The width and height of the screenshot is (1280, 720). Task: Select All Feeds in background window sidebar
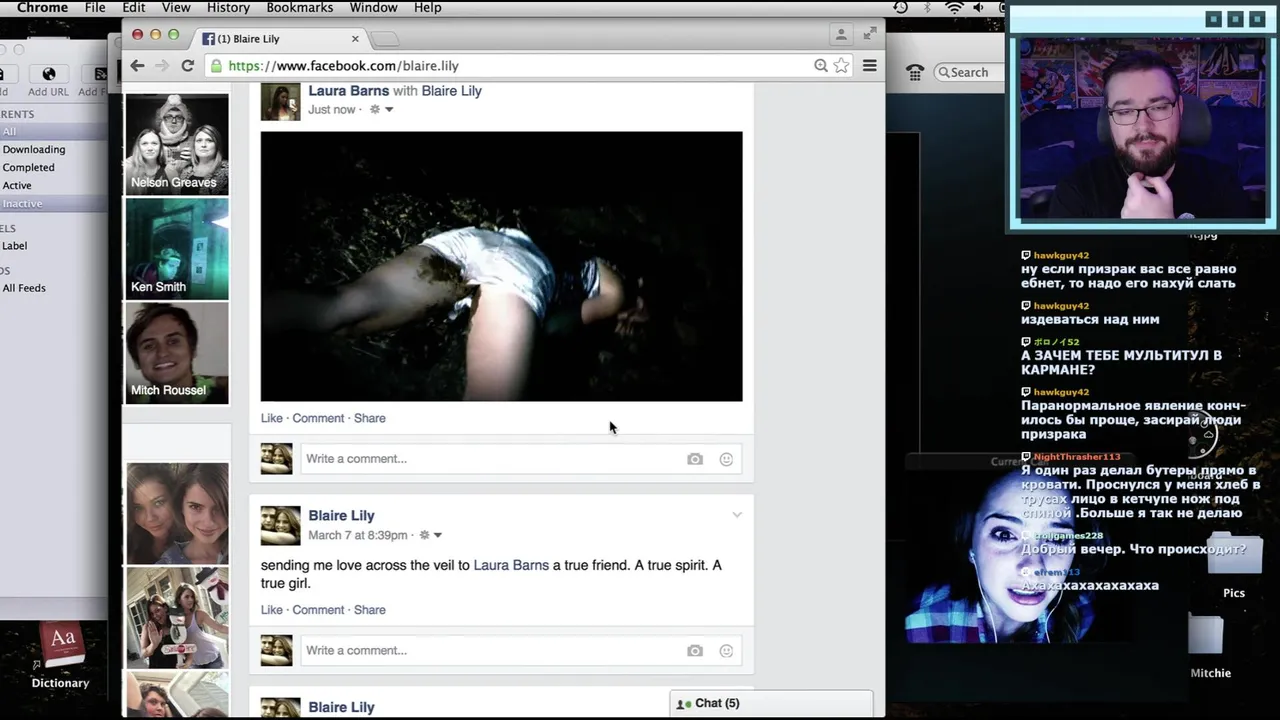[24, 288]
